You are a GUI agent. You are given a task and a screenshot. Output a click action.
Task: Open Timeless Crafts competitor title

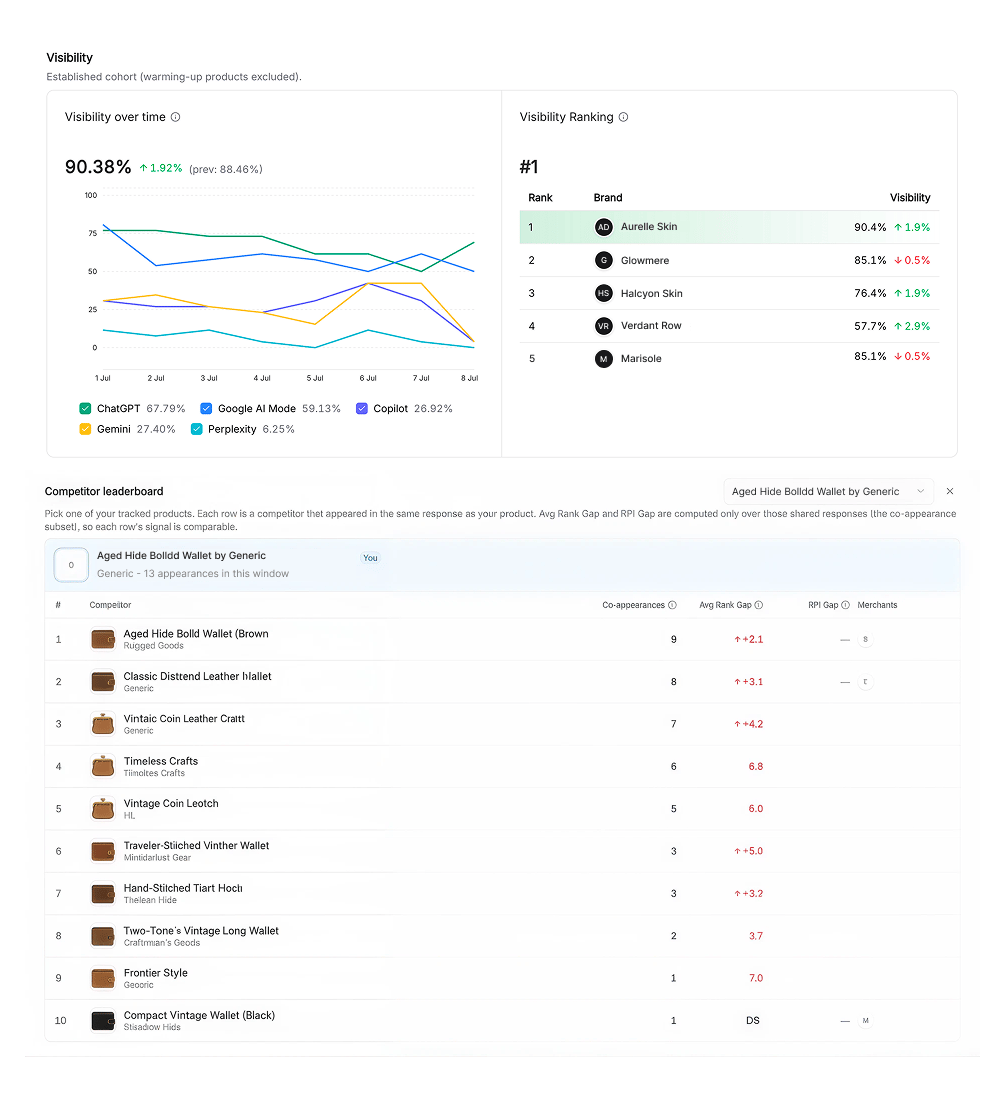pos(161,761)
